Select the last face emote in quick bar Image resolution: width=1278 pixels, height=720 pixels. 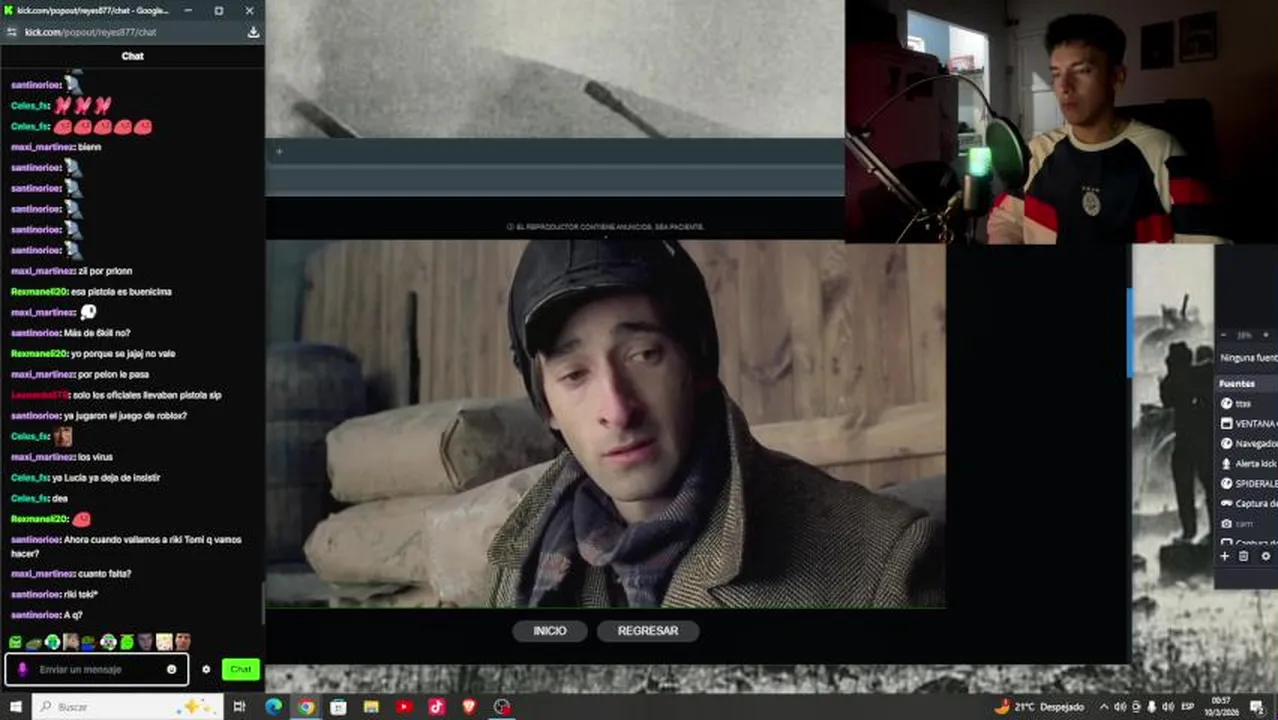(182, 642)
